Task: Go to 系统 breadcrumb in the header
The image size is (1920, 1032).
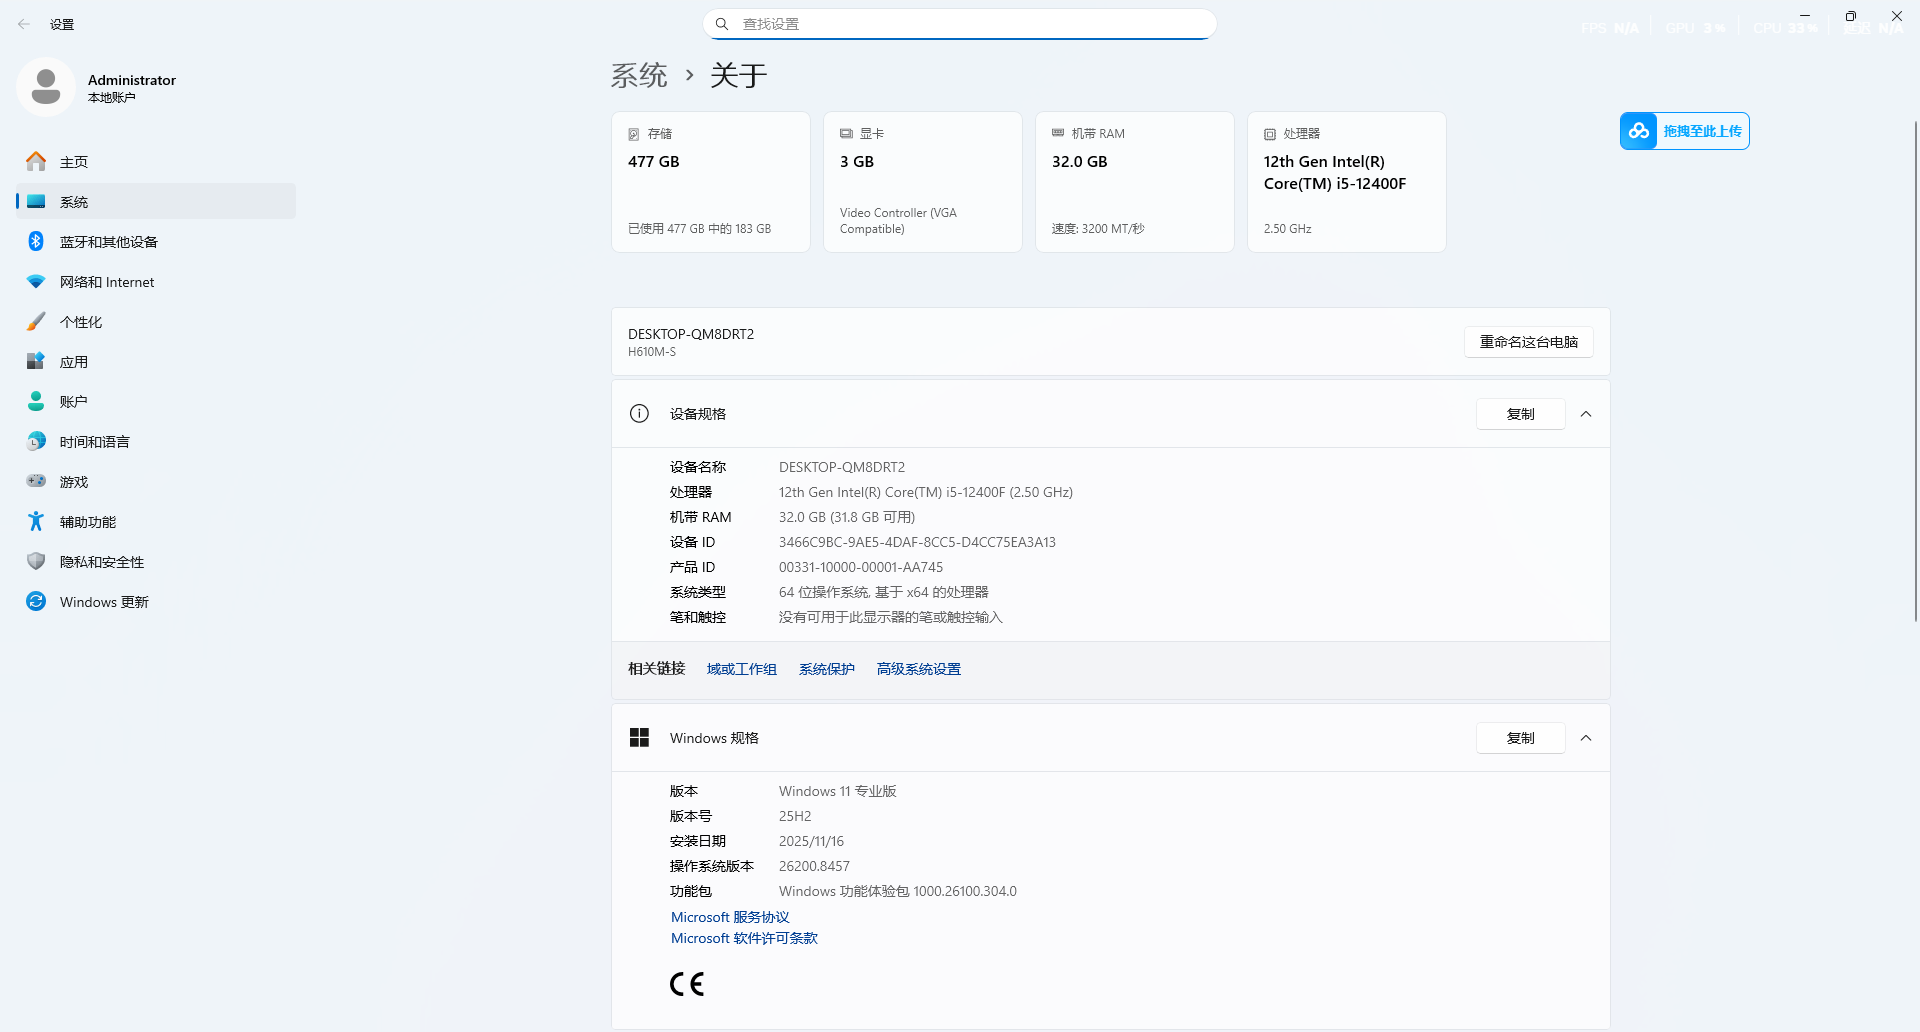Action: [x=639, y=75]
